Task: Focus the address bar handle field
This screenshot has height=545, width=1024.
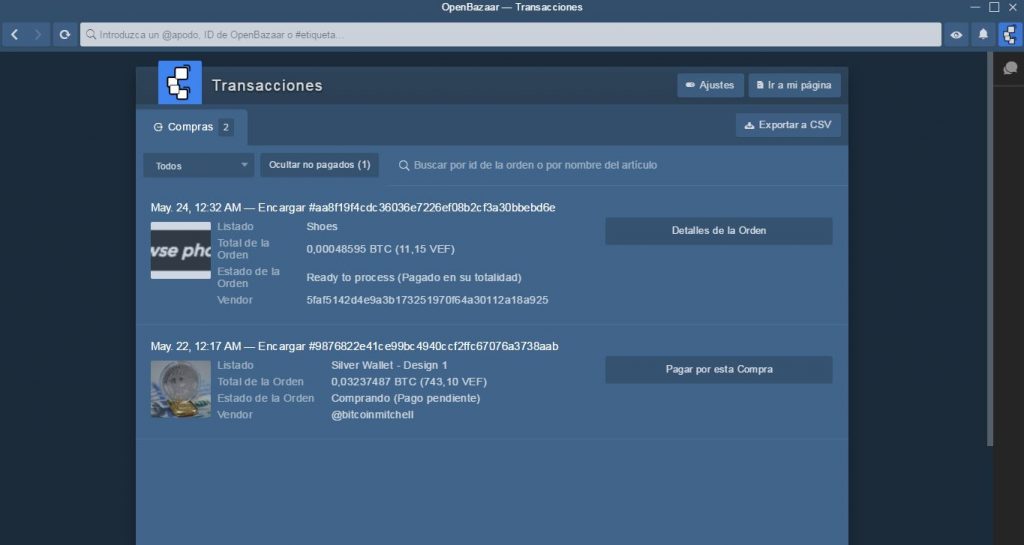Action: coord(510,35)
